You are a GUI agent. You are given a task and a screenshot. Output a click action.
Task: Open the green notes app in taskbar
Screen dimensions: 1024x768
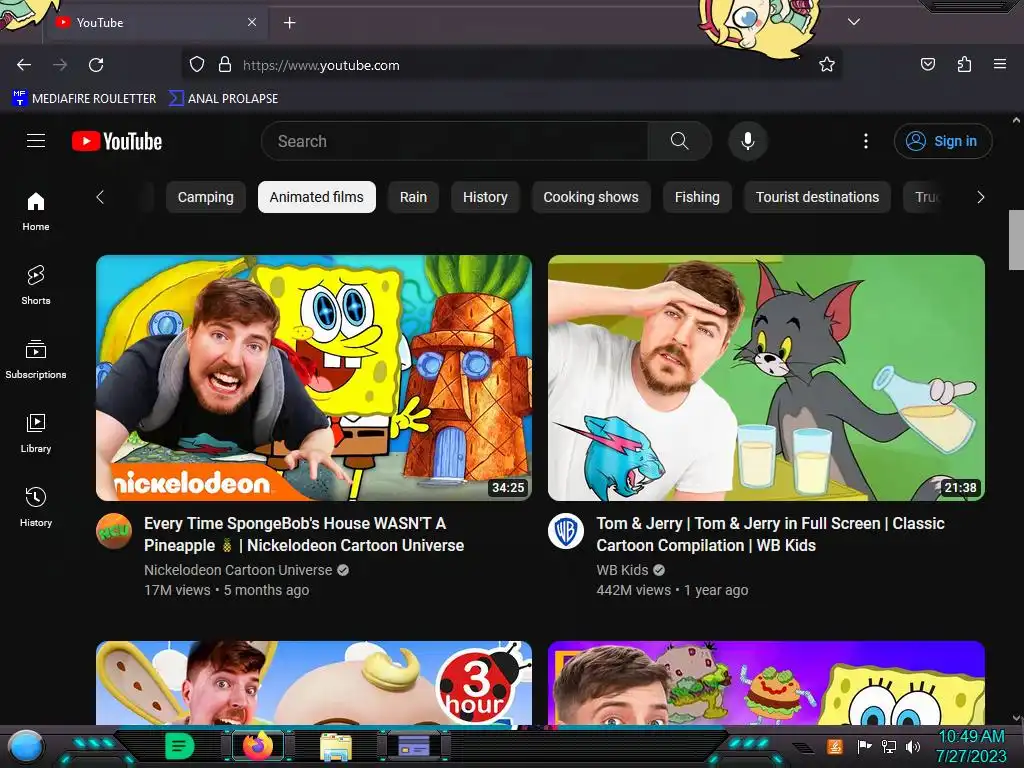point(179,746)
